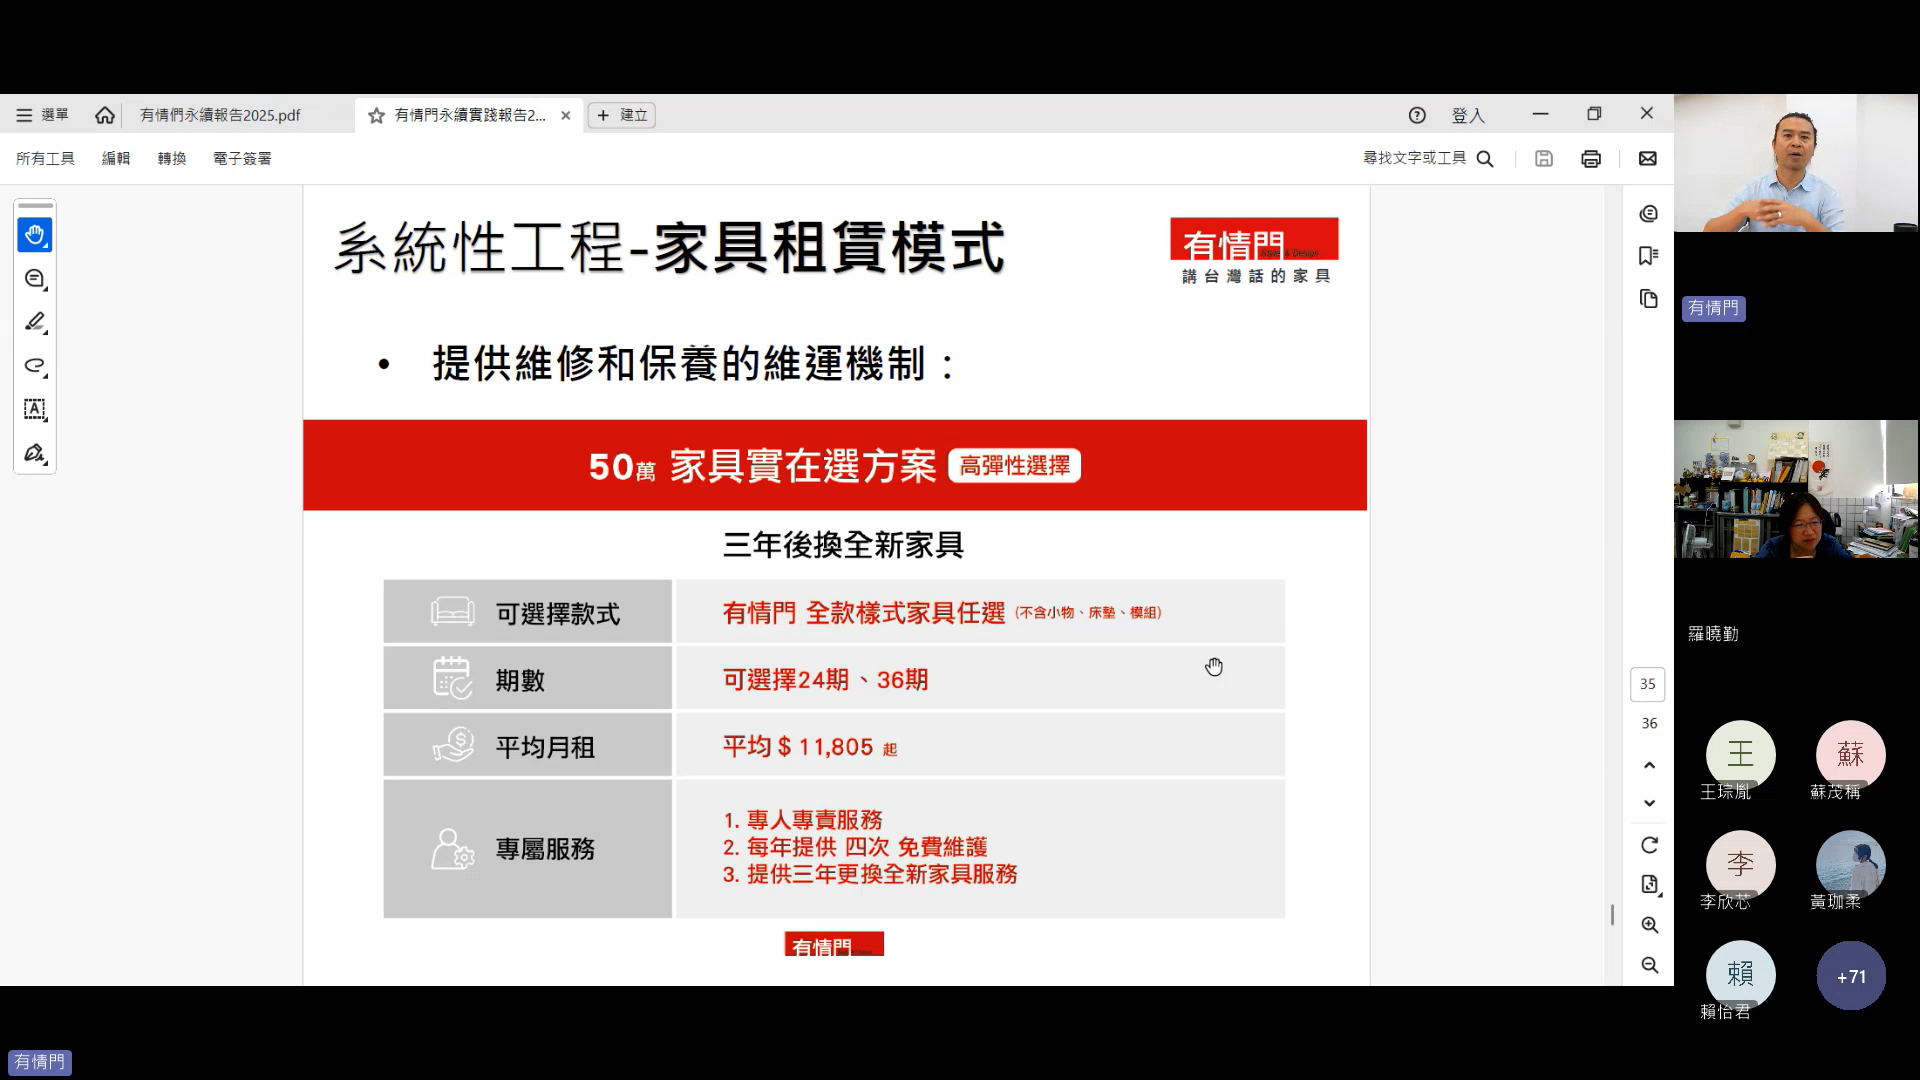Image resolution: width=1920 pixels, height=1080 pixels.
Task: Zoom in using magnifier plus icon
Action: pos(1650,925)
